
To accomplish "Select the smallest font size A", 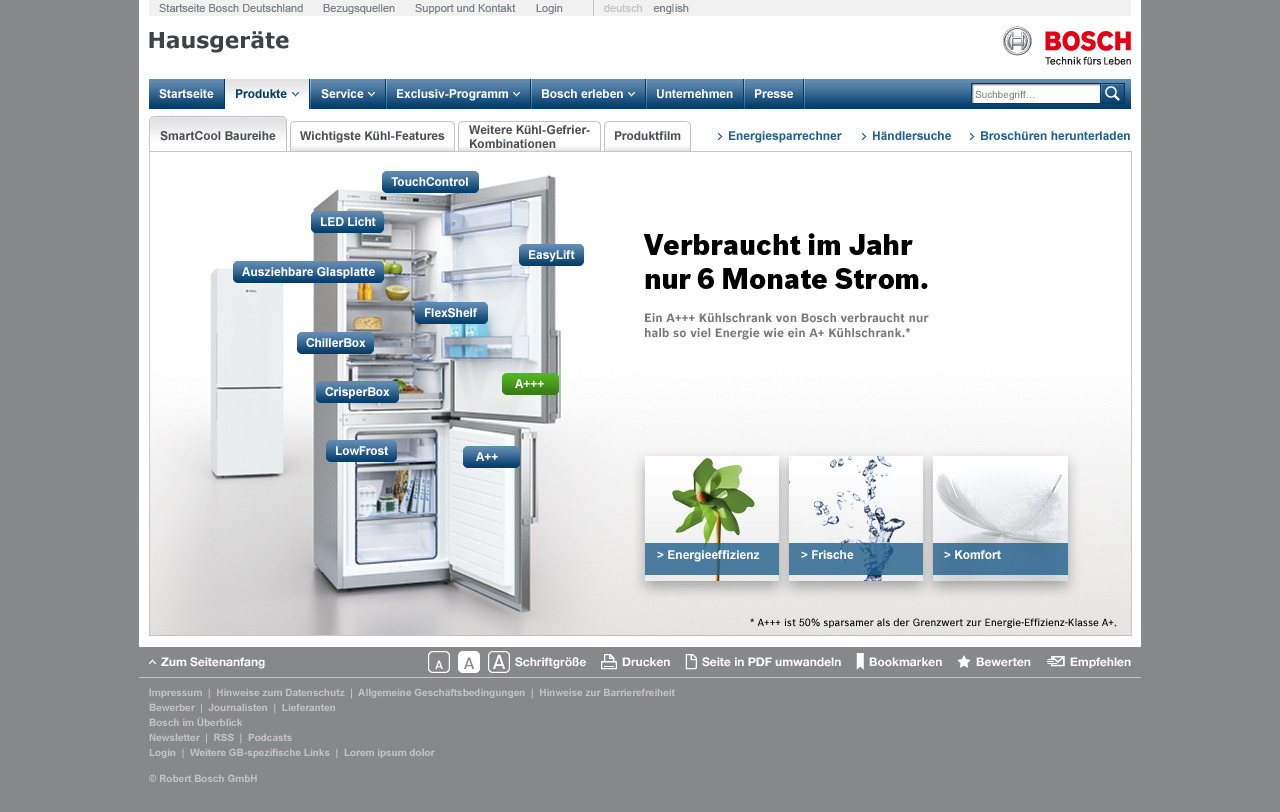I will pos(437,661).
